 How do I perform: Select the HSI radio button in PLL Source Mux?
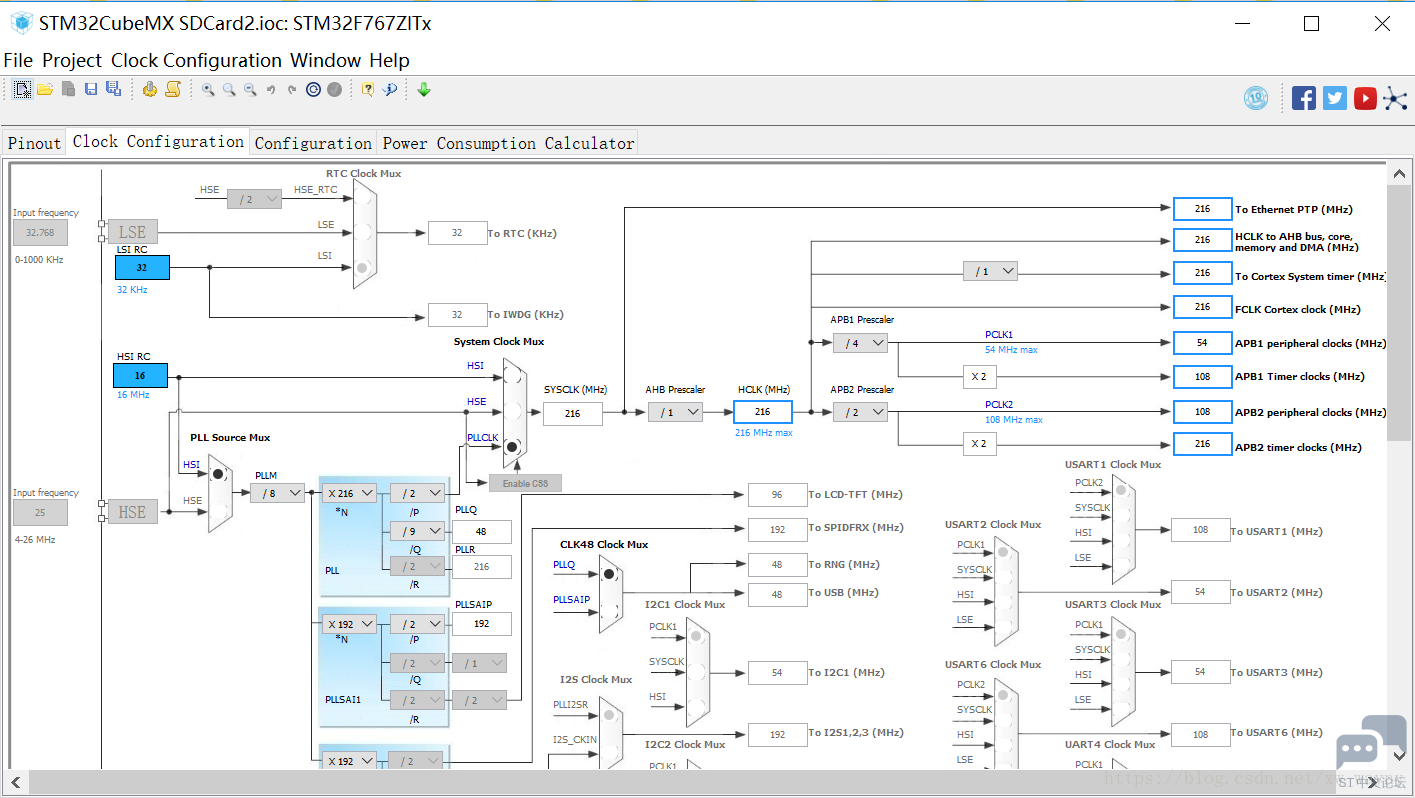click(x=217, y=473)
